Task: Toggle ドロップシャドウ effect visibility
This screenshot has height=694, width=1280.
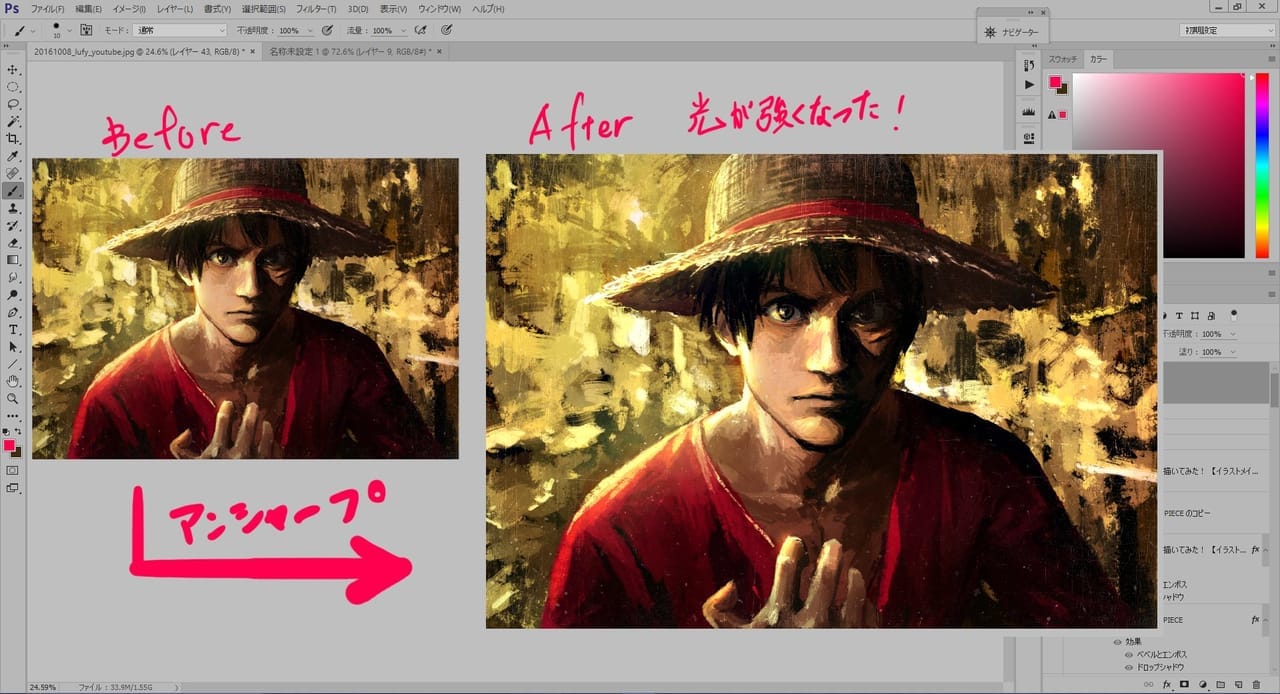Action: click(1129, 667)
